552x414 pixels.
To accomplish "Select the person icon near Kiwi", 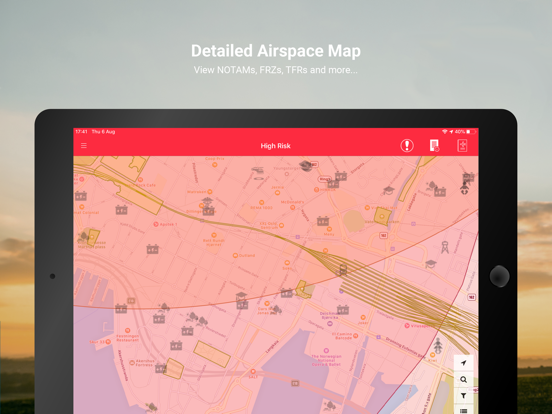I will (x=438, y=345).
